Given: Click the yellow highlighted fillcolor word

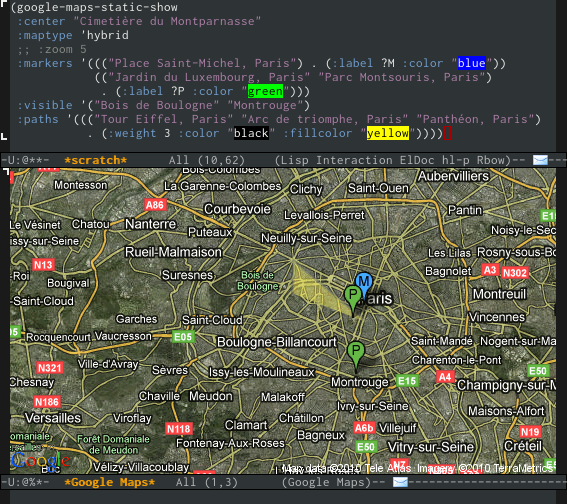Looking at the screenshot, I should pyautogui.click(x=388, y=133).
